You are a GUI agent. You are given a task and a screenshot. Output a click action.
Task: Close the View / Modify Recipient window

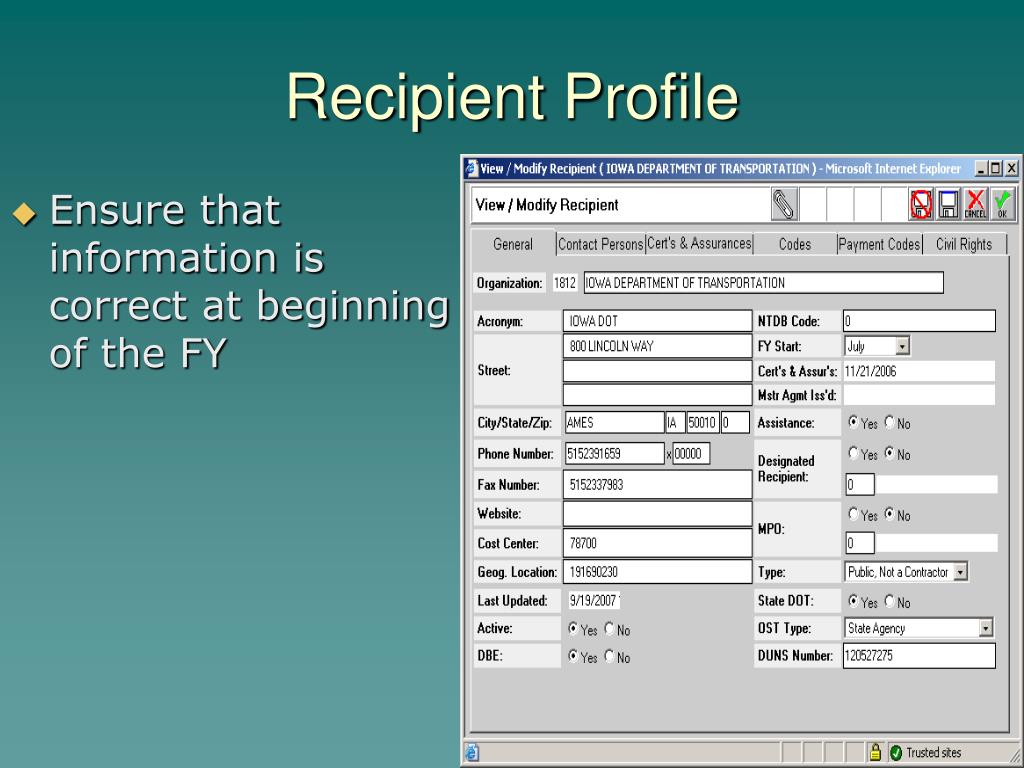1011,168
